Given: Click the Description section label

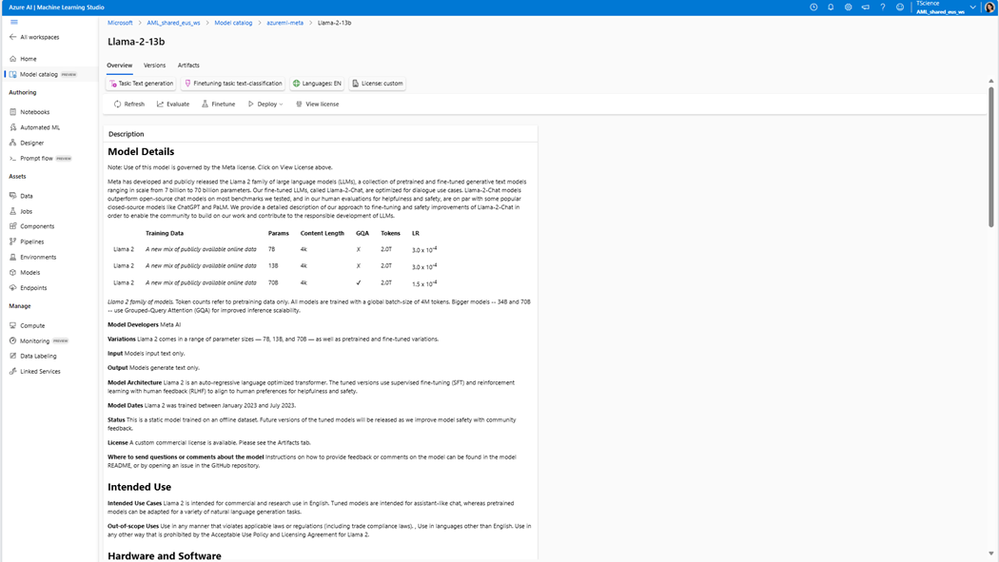Looking at the screenshot, I should click(126, 134).
